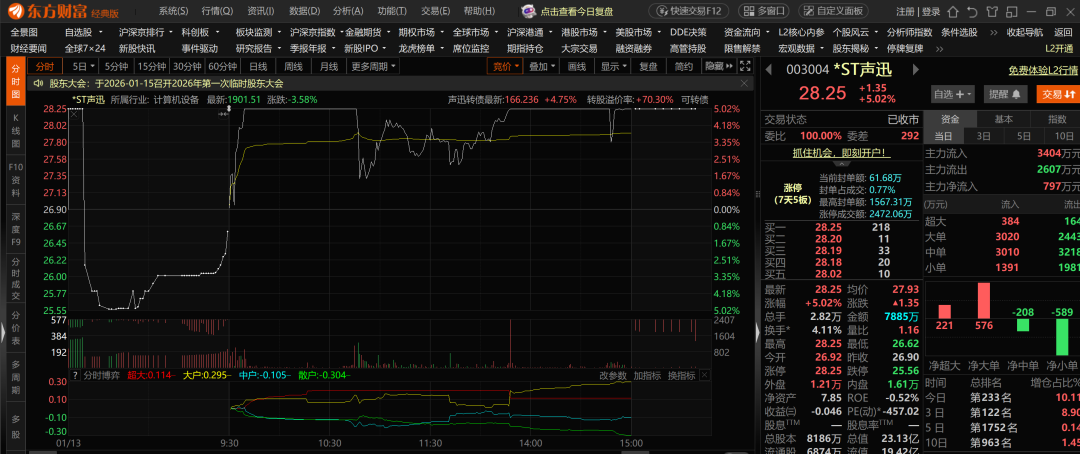Image resolution: width=1080 pixels, height=454 pixels.
Task: Switch to the 指数 tab
Action: (x=1057, y=118)
